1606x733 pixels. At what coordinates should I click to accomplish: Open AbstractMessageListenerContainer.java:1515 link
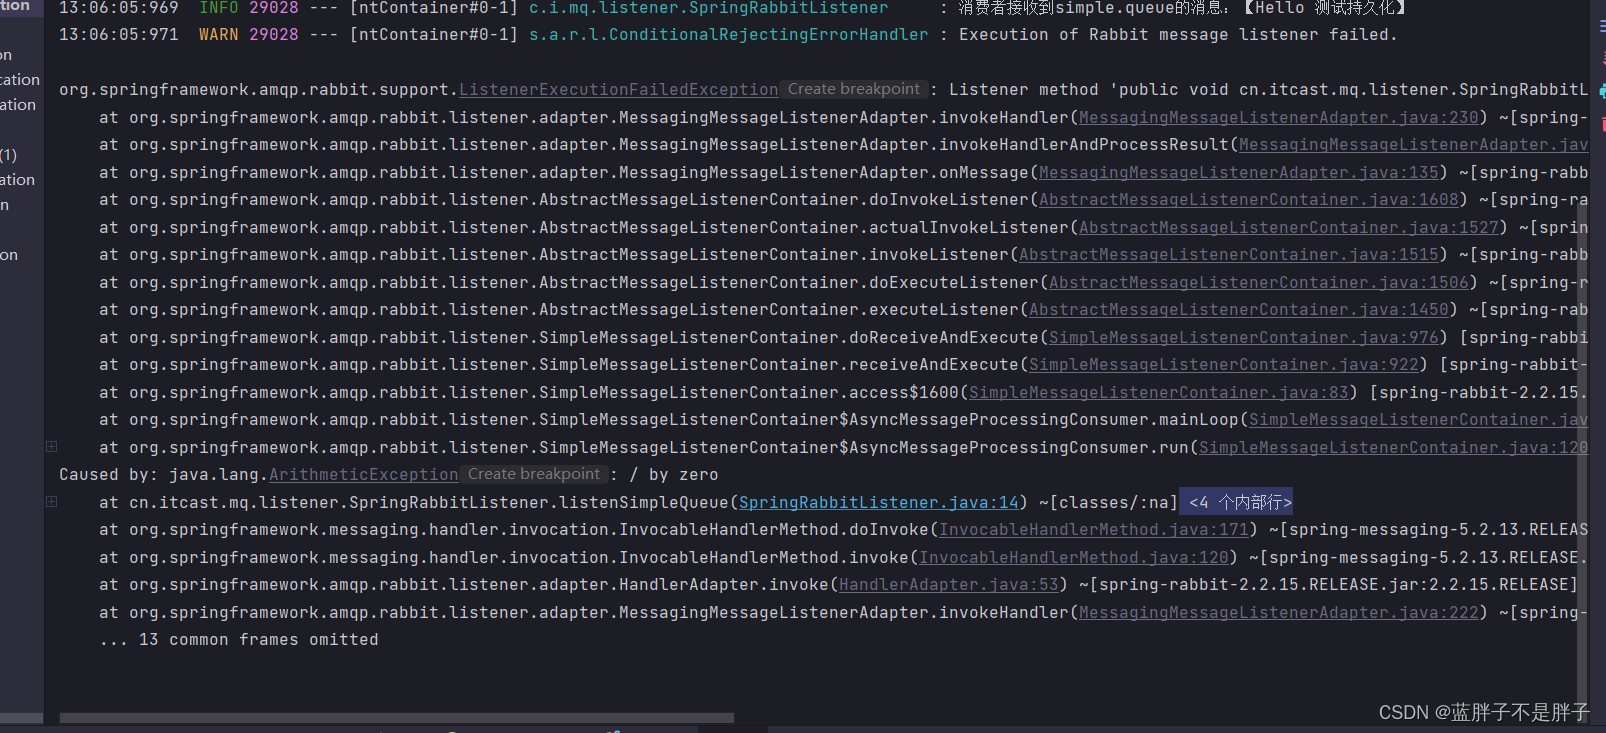[1228, 255]
